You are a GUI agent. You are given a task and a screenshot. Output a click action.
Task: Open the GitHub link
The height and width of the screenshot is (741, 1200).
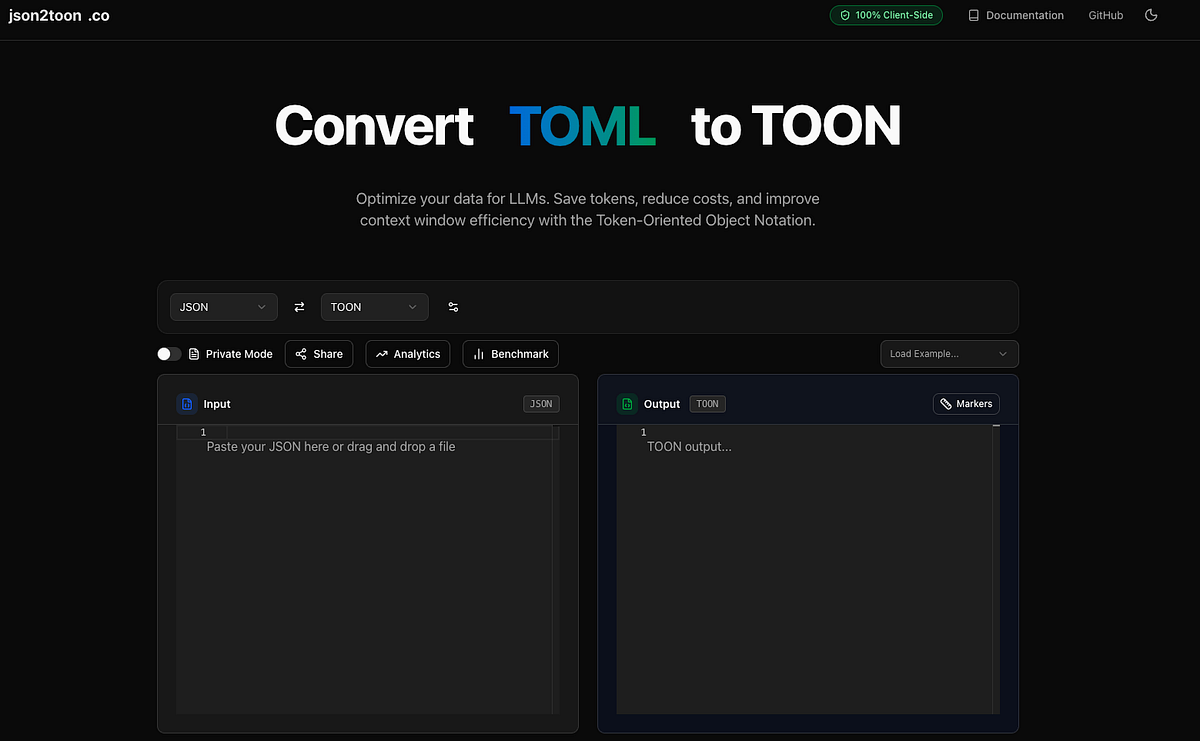click(1105, 15)
